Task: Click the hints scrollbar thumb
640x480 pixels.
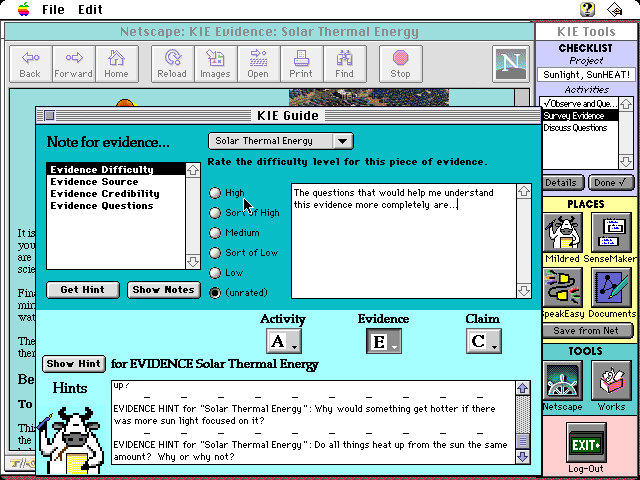Action: 523,441
